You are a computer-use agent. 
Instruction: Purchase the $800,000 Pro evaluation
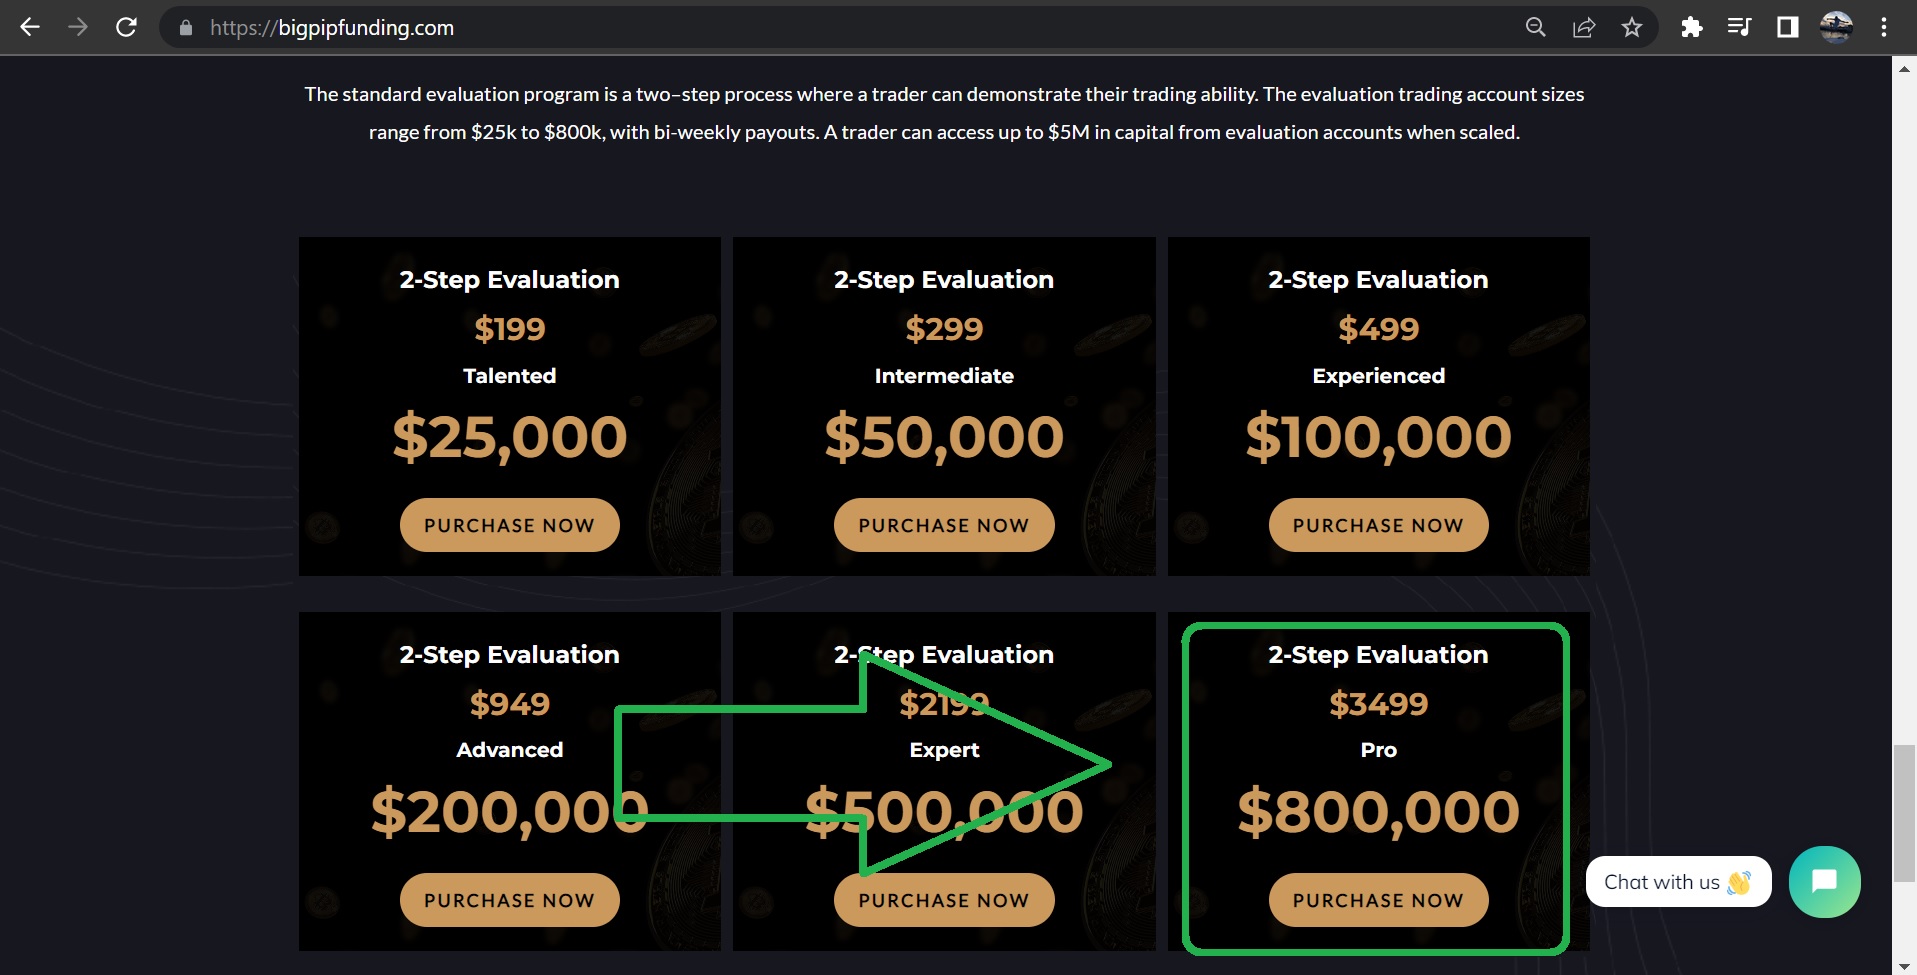pos(1378,900)
